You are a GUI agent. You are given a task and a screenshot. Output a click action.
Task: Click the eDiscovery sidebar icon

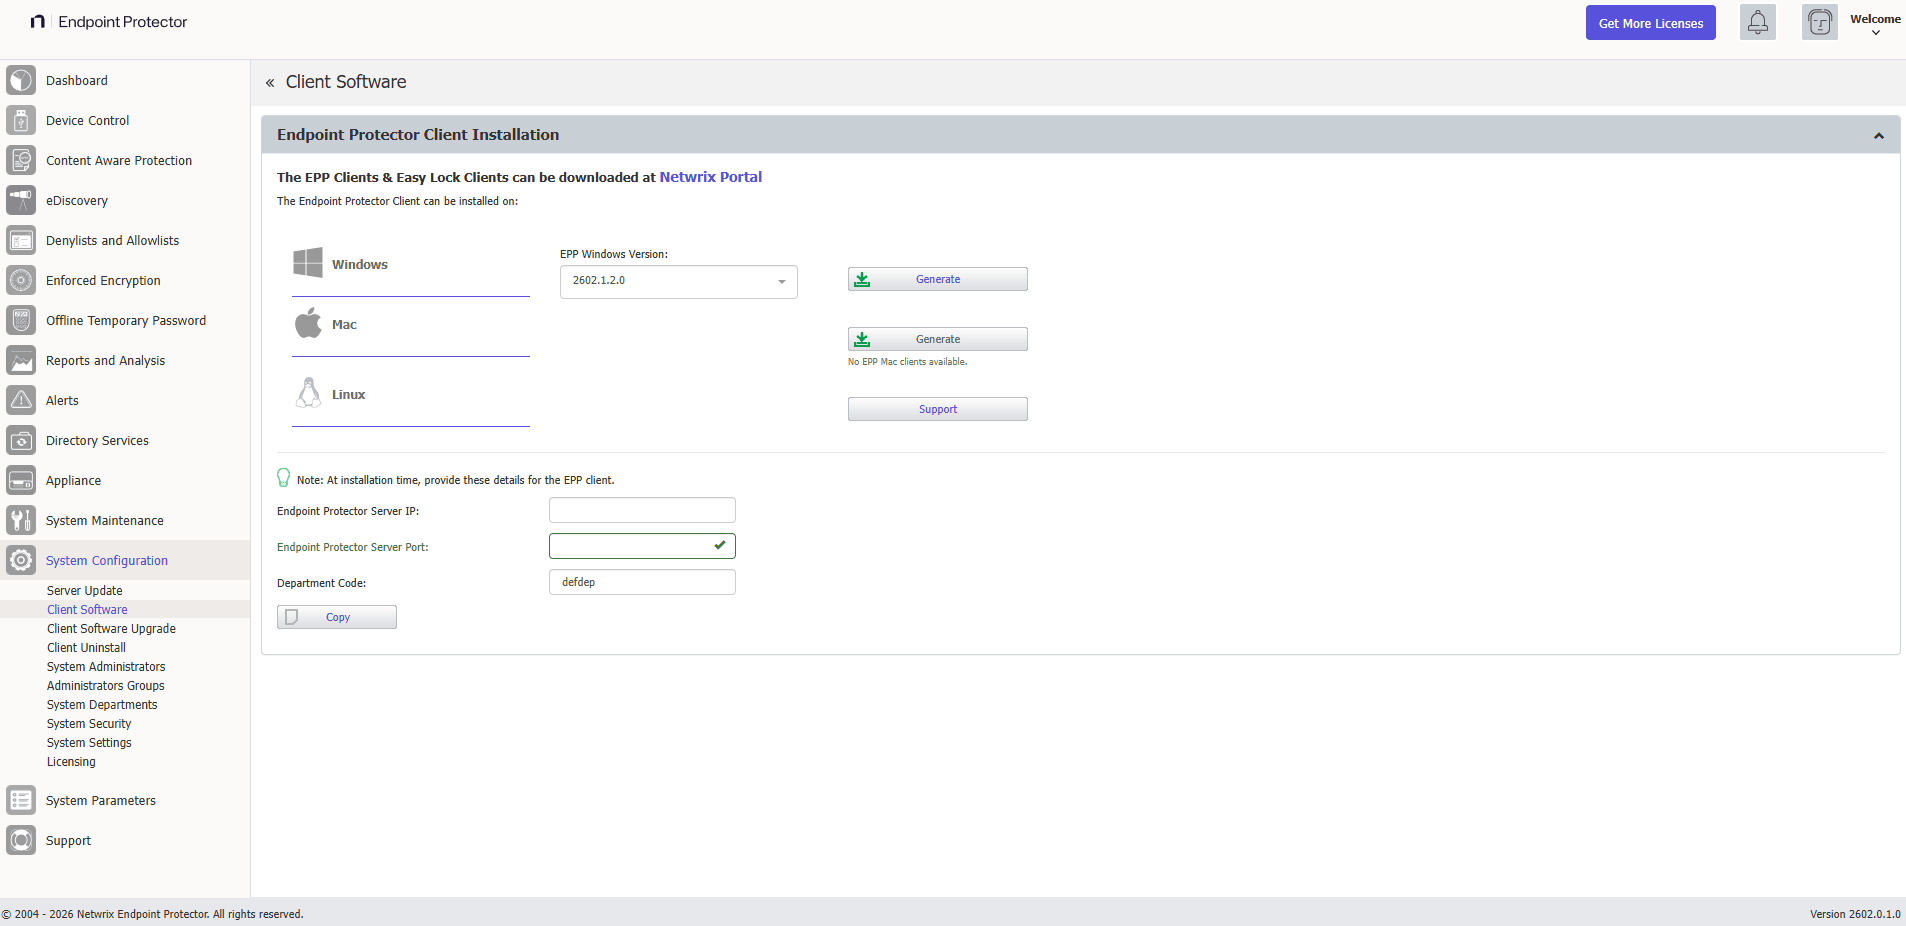[21, 200]
